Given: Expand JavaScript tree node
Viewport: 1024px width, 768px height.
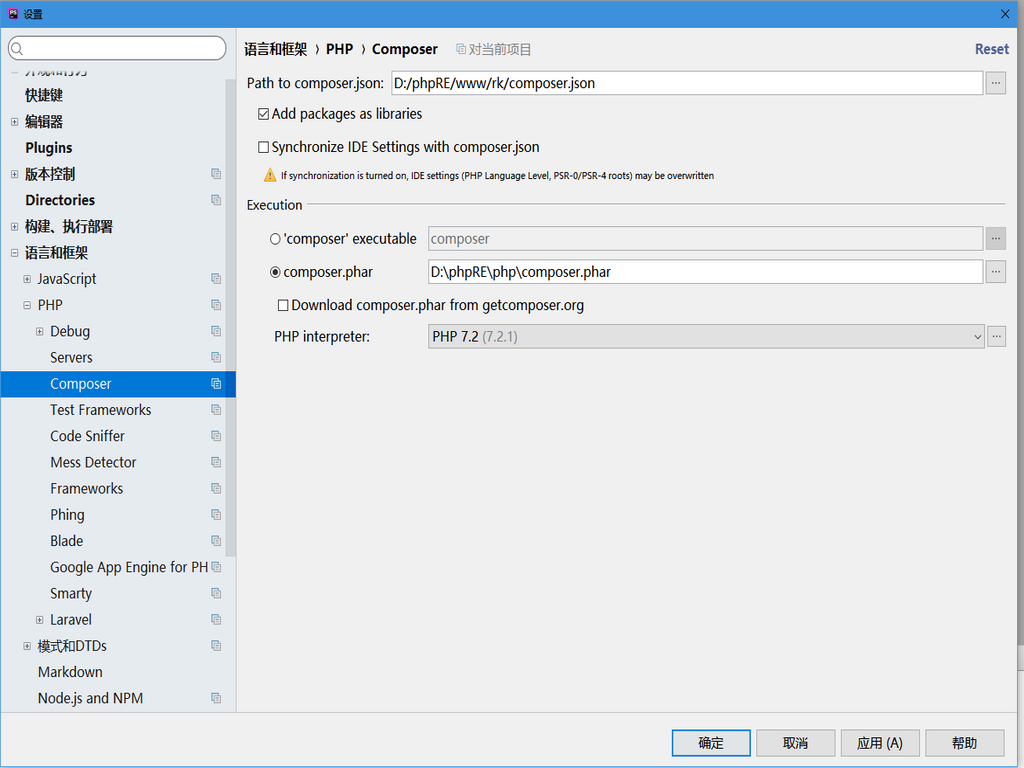Looking at the screenshot, I should [x=27, y=279].
